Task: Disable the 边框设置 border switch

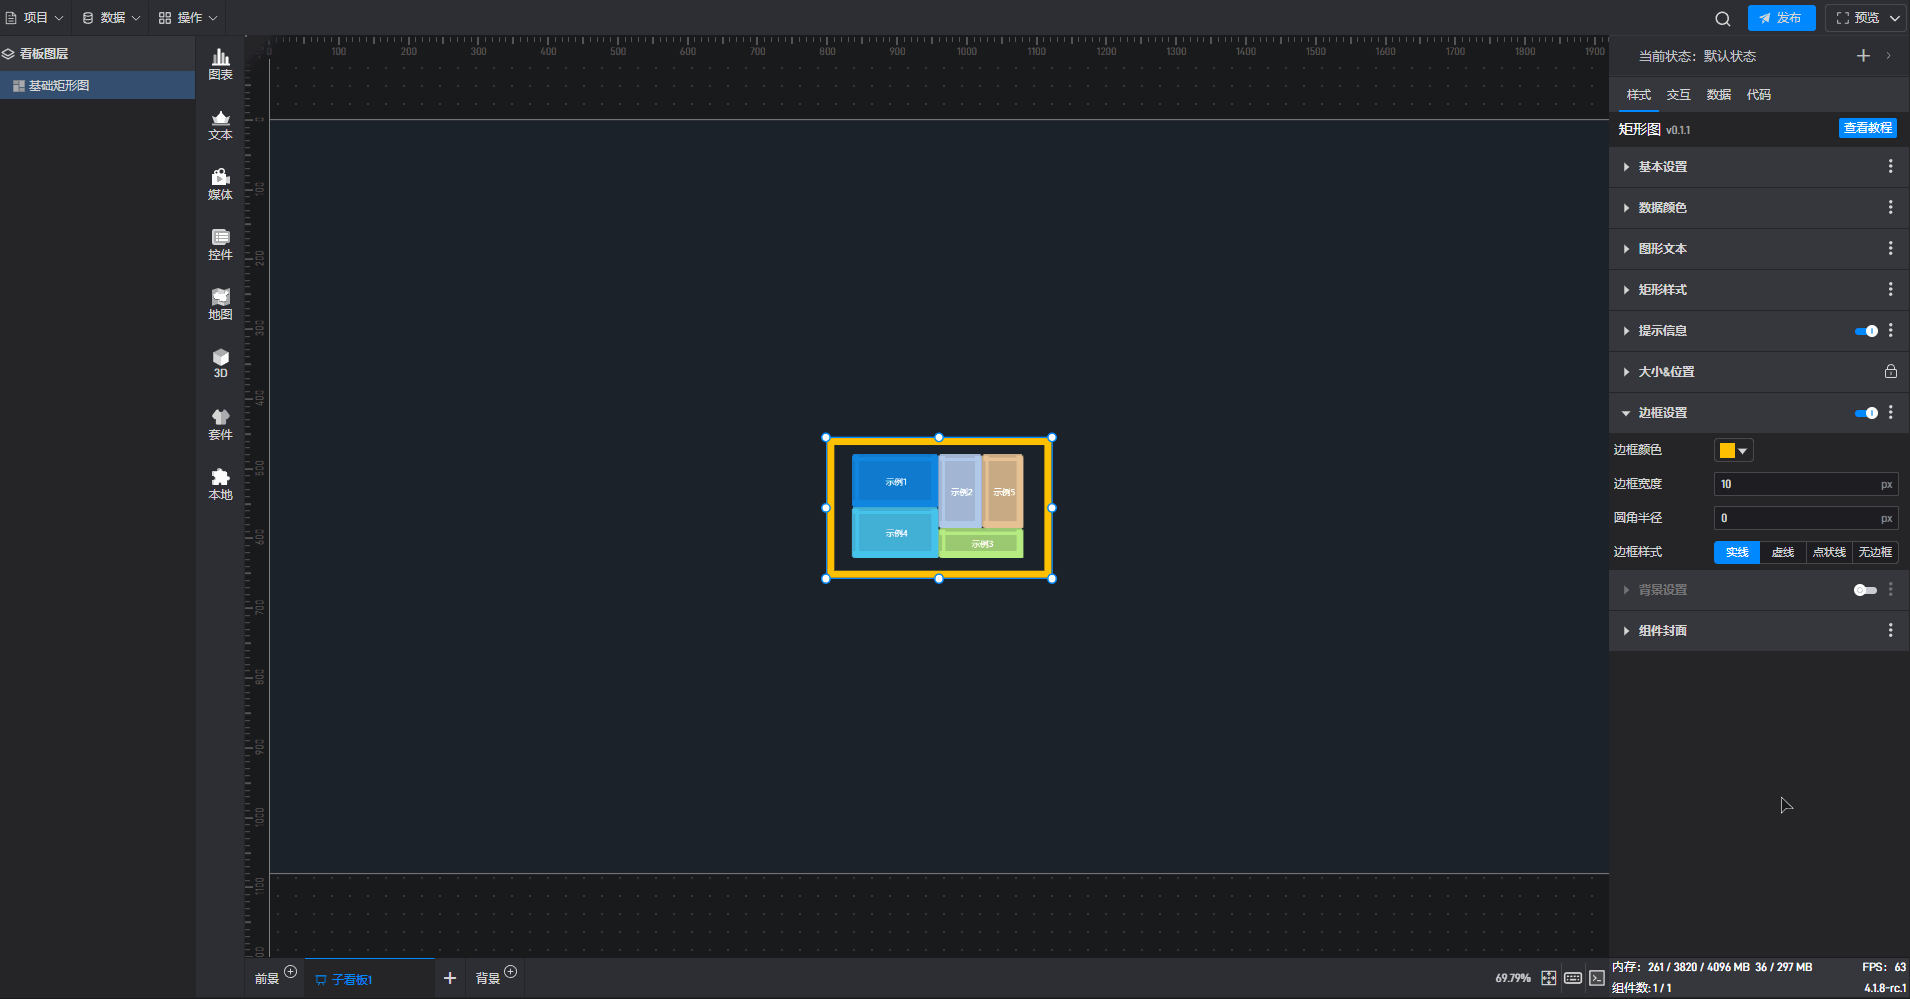Action: tap(1865, 413)
